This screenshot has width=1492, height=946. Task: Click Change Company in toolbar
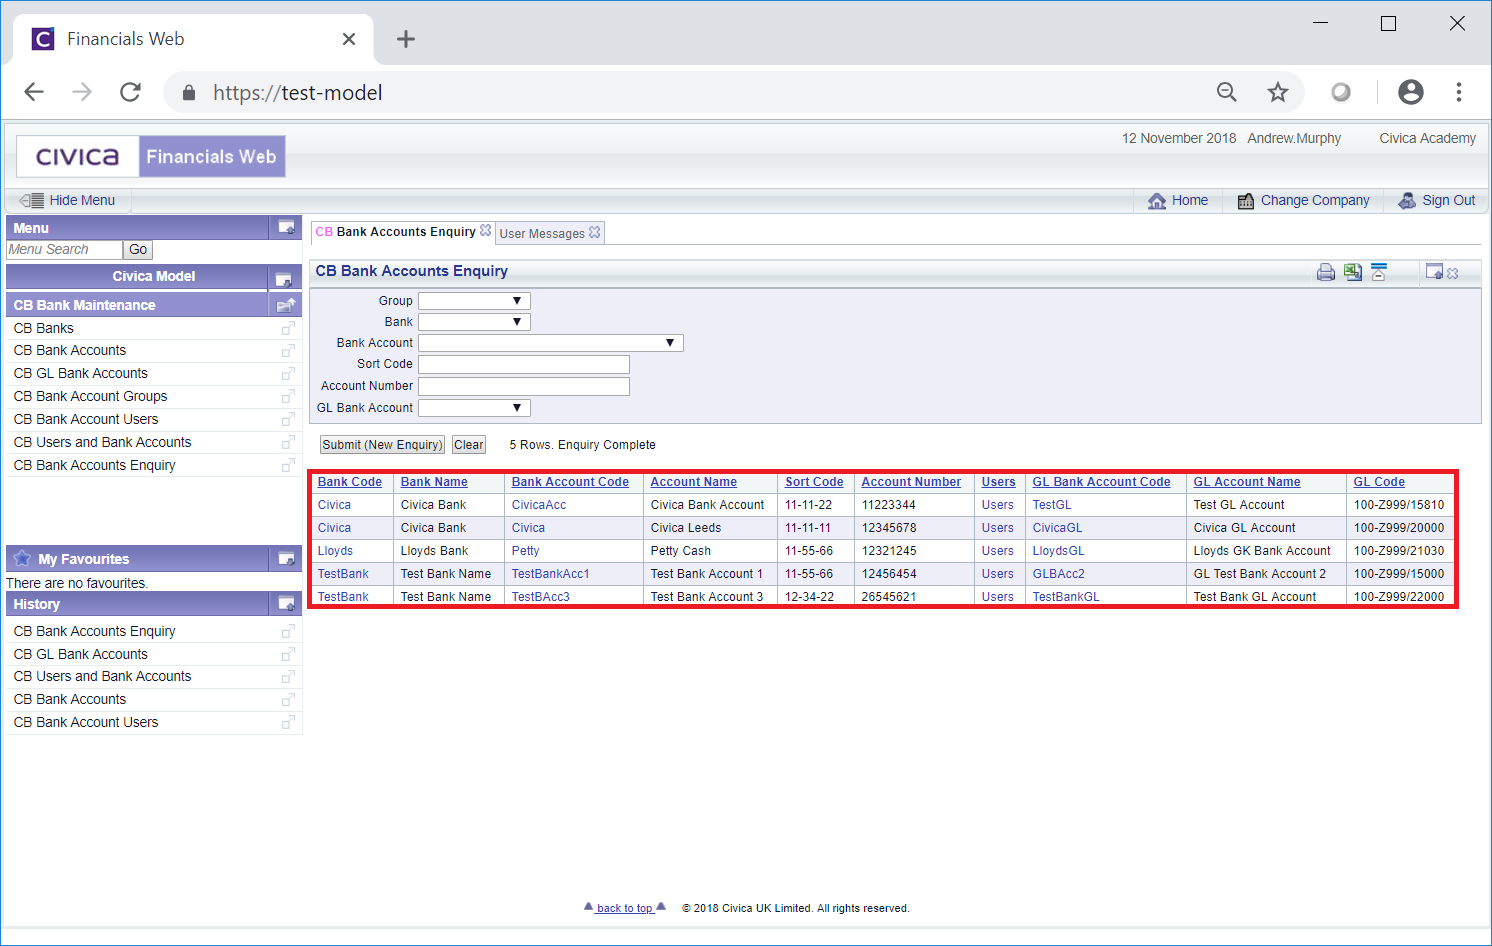click(x=1304, y=200)
